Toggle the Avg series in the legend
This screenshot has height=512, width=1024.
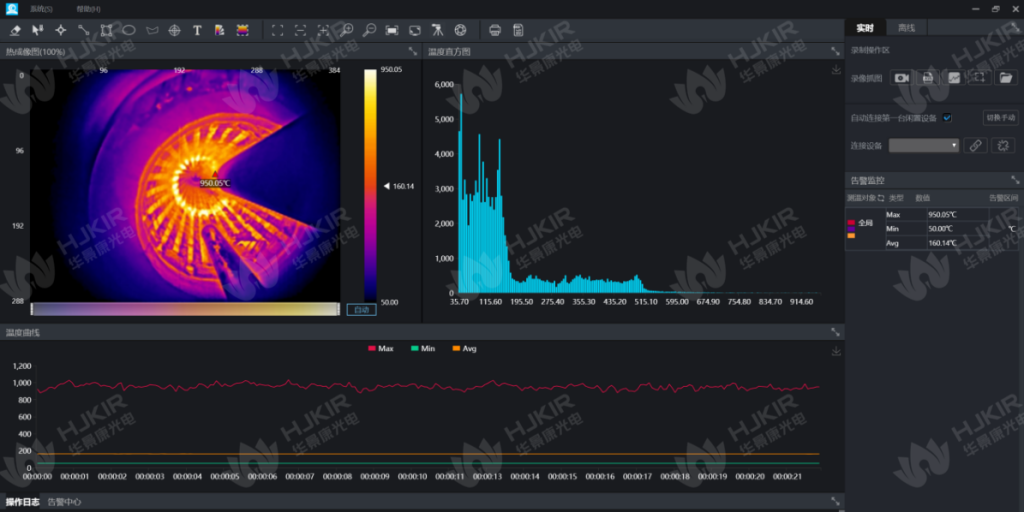(464, 348)
